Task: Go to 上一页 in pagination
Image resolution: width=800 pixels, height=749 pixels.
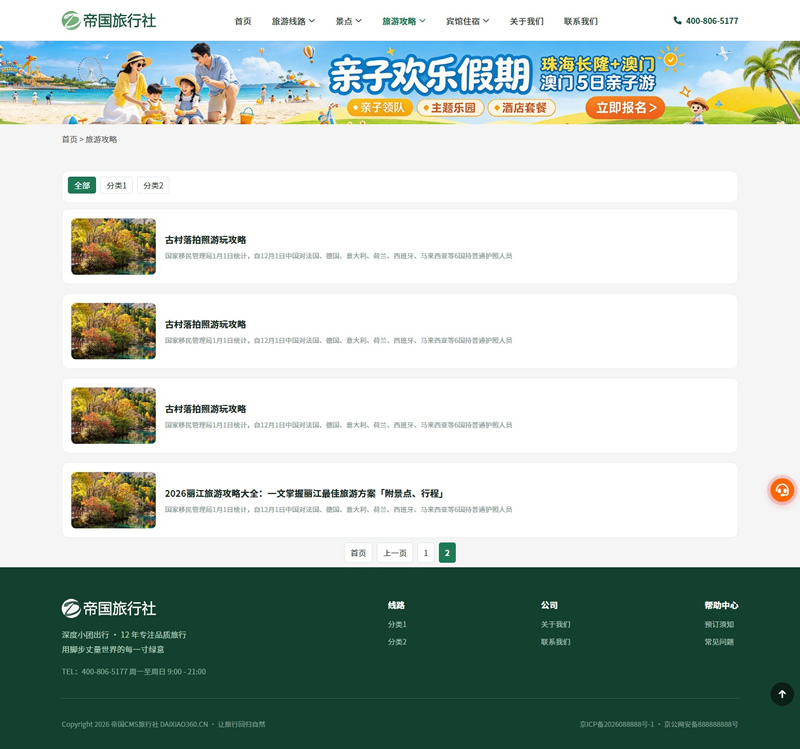Action: click(x=395, y=553)
